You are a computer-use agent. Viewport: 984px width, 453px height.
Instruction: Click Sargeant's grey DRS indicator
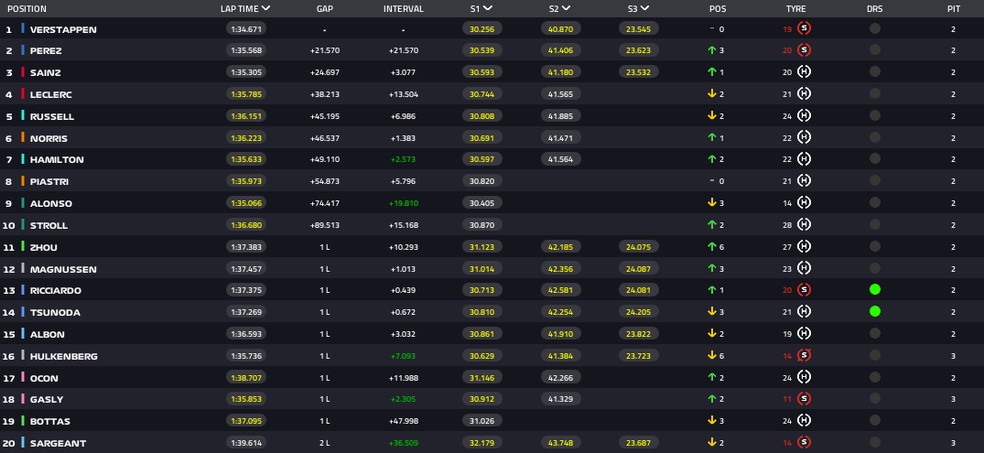pyautogui.click(x=875, y=442)
